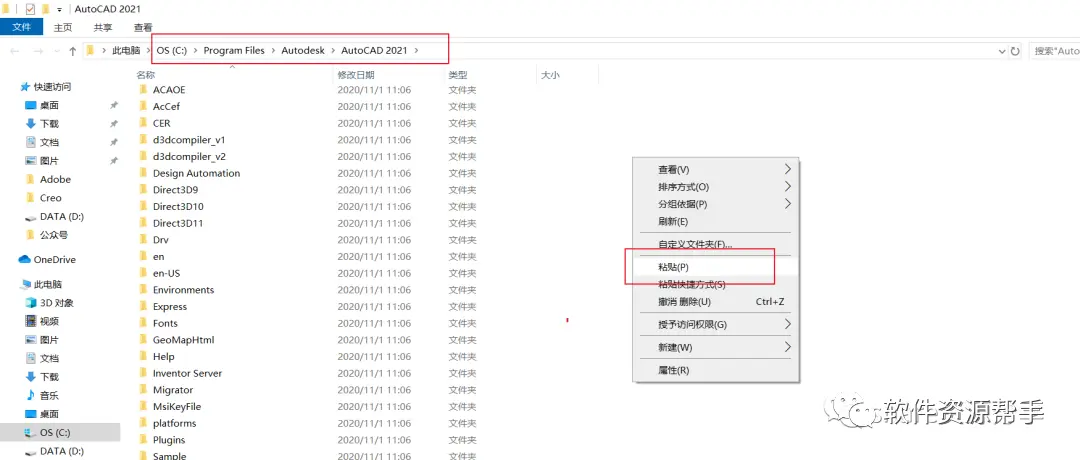1080x460 pixels.
Task: Select the Fonts folder icon
Action: [143, 323]
